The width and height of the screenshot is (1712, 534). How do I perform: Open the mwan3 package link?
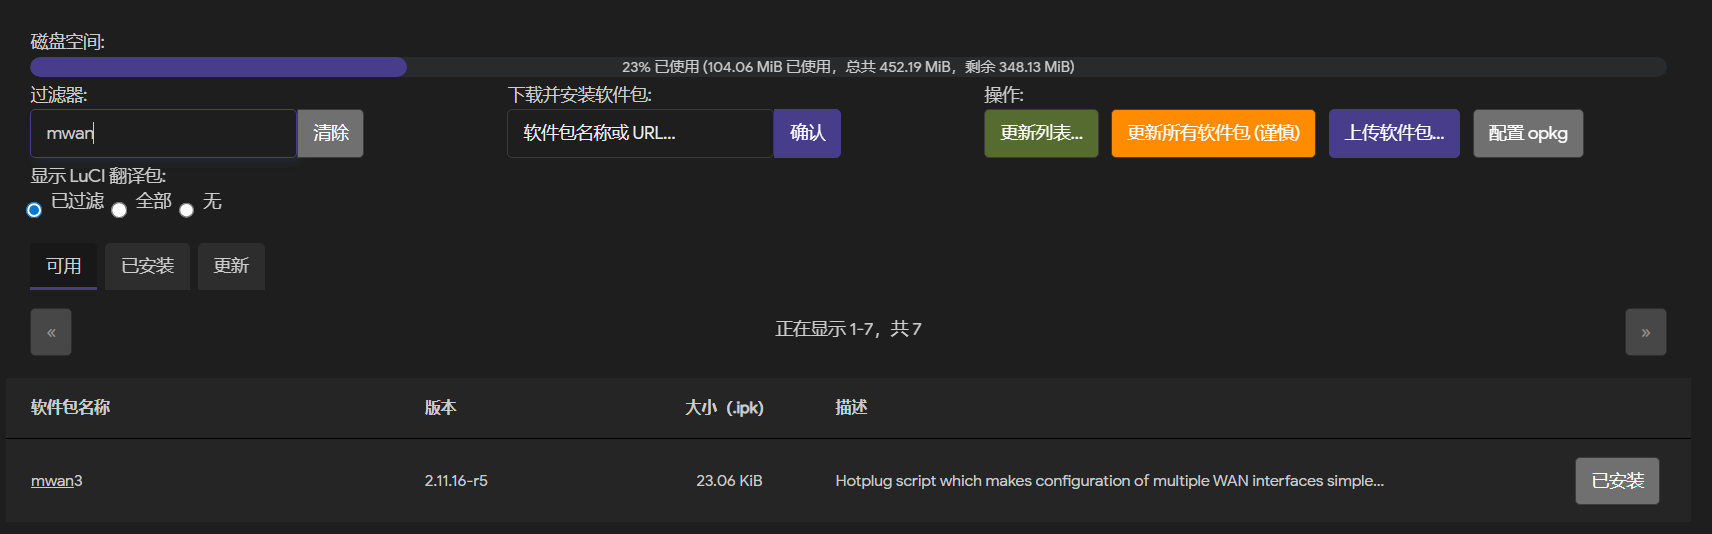click(56, 481)
